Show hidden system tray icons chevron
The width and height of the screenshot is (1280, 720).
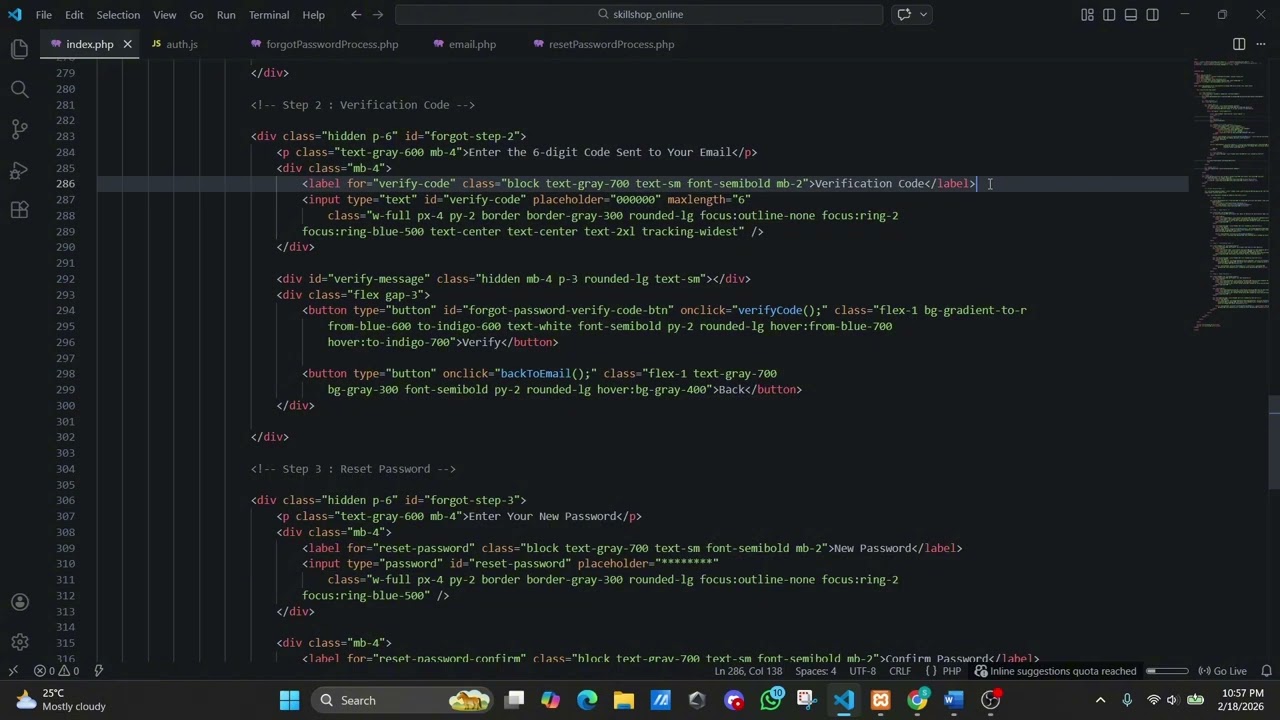(x=1100, y=700)
